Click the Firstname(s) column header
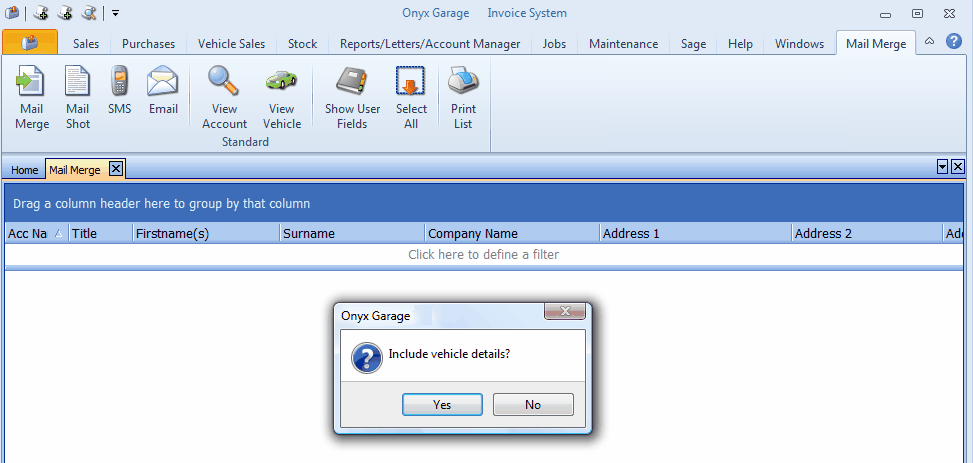 (205, 233)
